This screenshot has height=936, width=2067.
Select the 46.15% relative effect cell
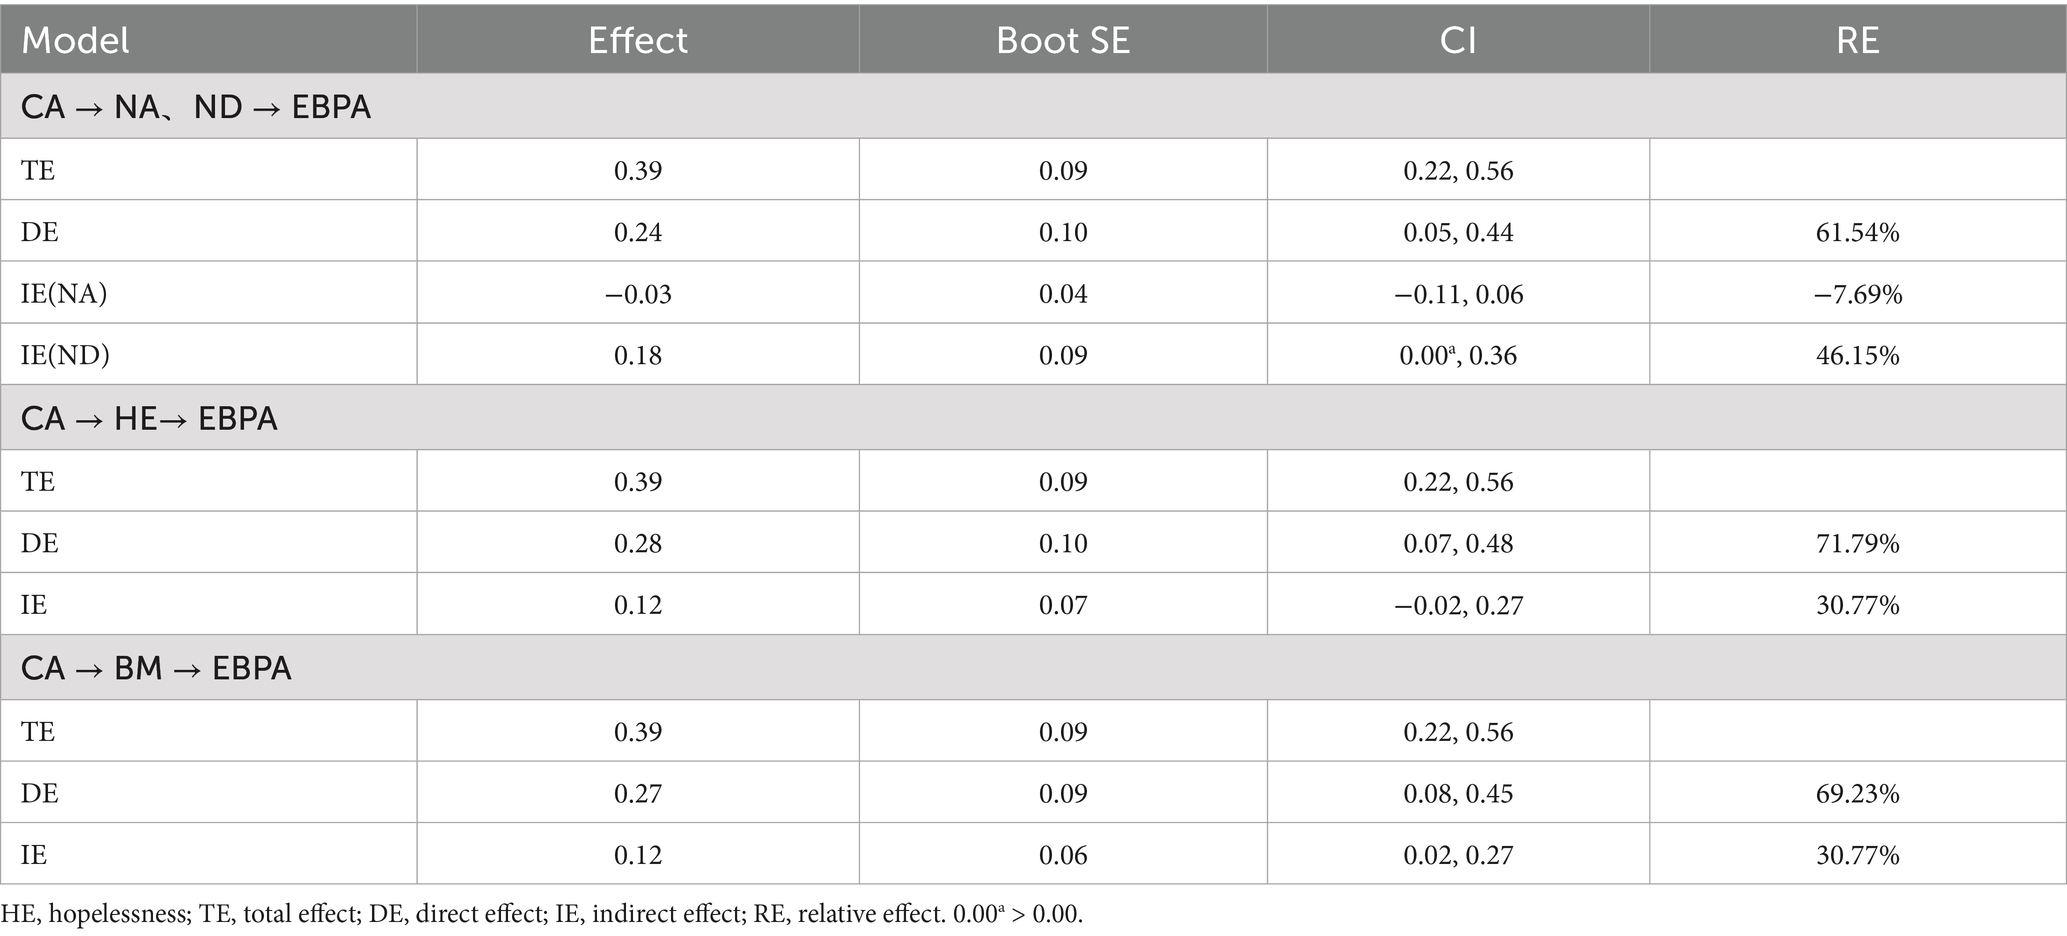coord(1858,356)
